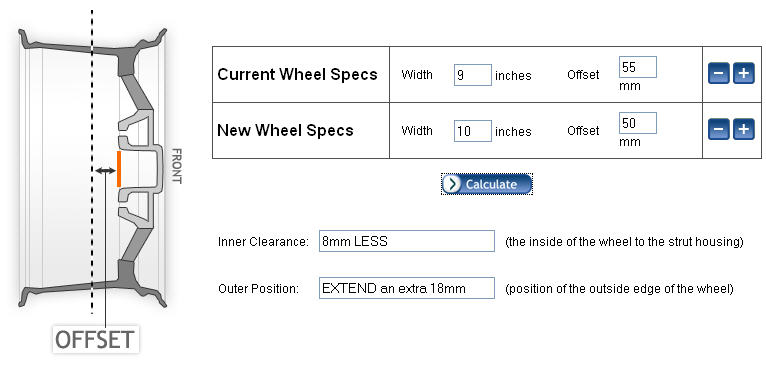Click the Calculate button
The image size is (766, 365).
pyautogui.click(x=487, y=184)
